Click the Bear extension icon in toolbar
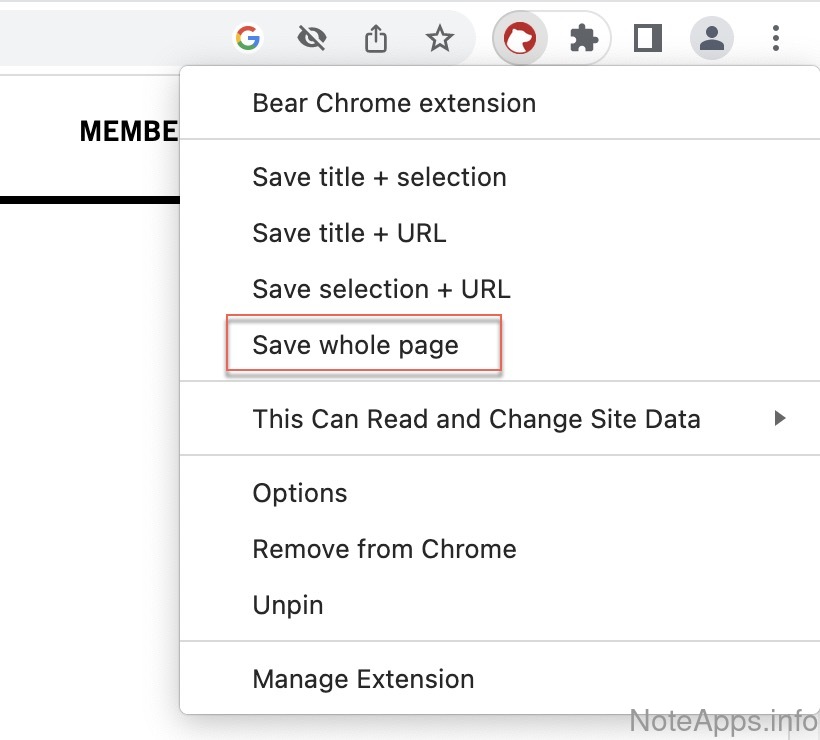Image resolution: width=820 pixels, height=740 pixels. 520,39
